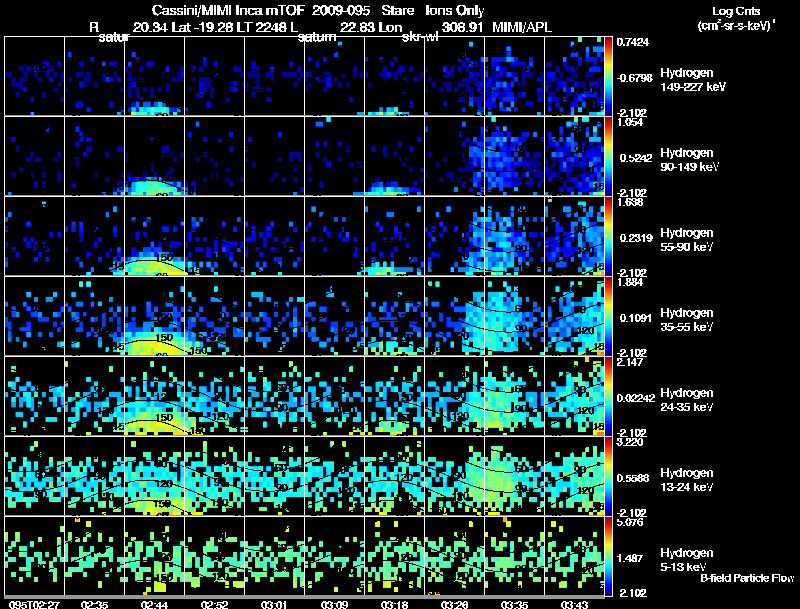Click the '3.220' colorbar value
Image resolution: width=800 pixels, height=609 pixels.
pyautogui.click(x=630, y=442)
